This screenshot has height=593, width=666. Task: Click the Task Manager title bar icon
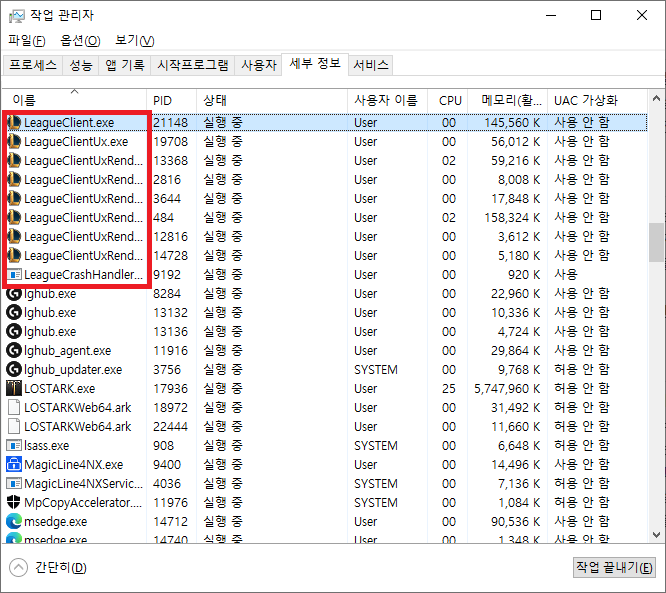[x=16, y=16]
